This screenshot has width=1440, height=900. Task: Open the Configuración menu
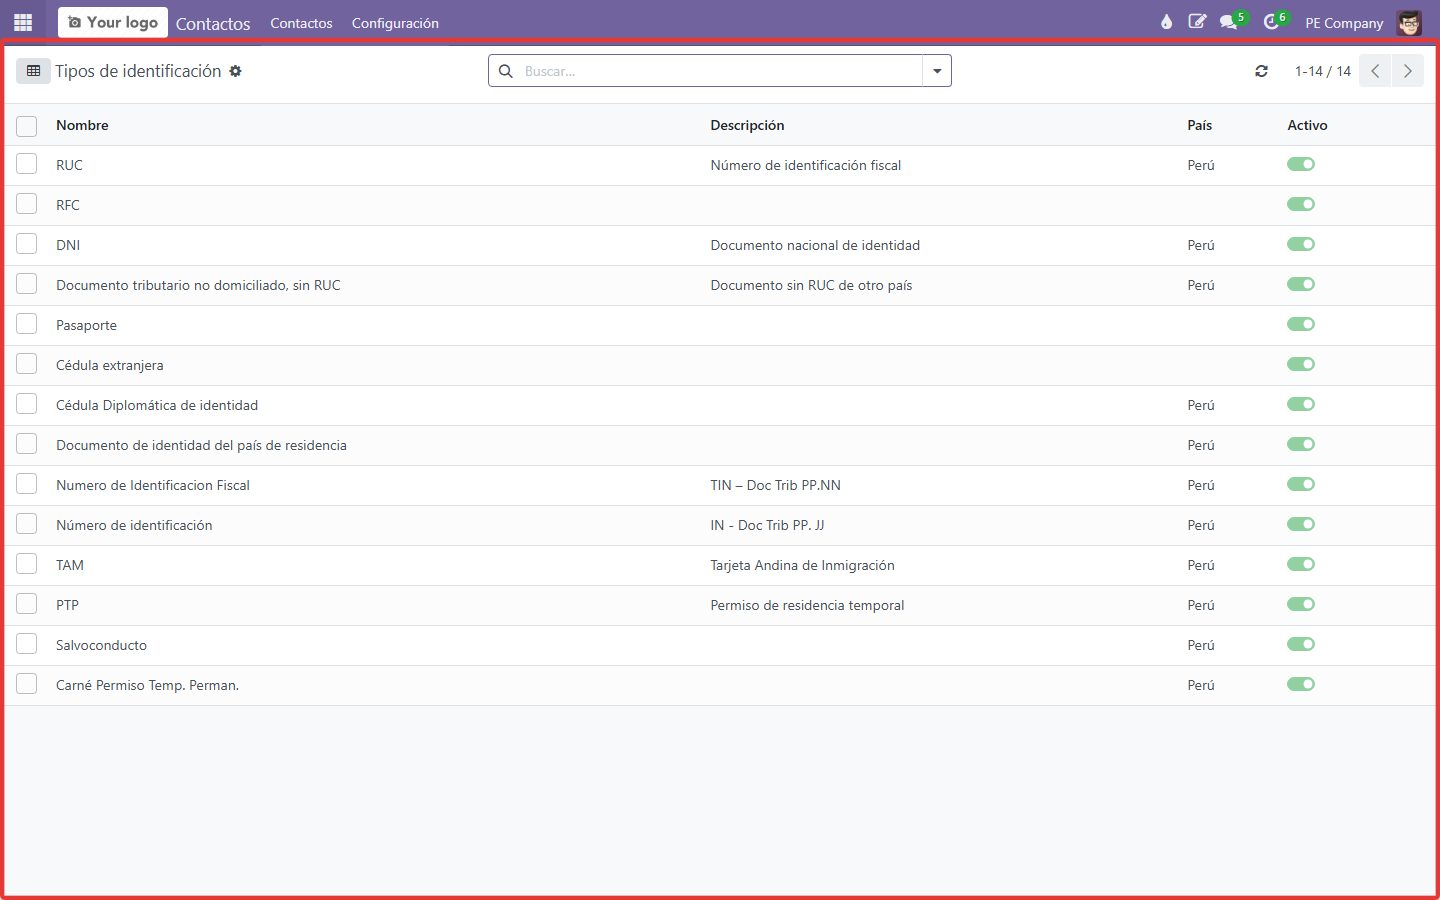tap(395, 23)
